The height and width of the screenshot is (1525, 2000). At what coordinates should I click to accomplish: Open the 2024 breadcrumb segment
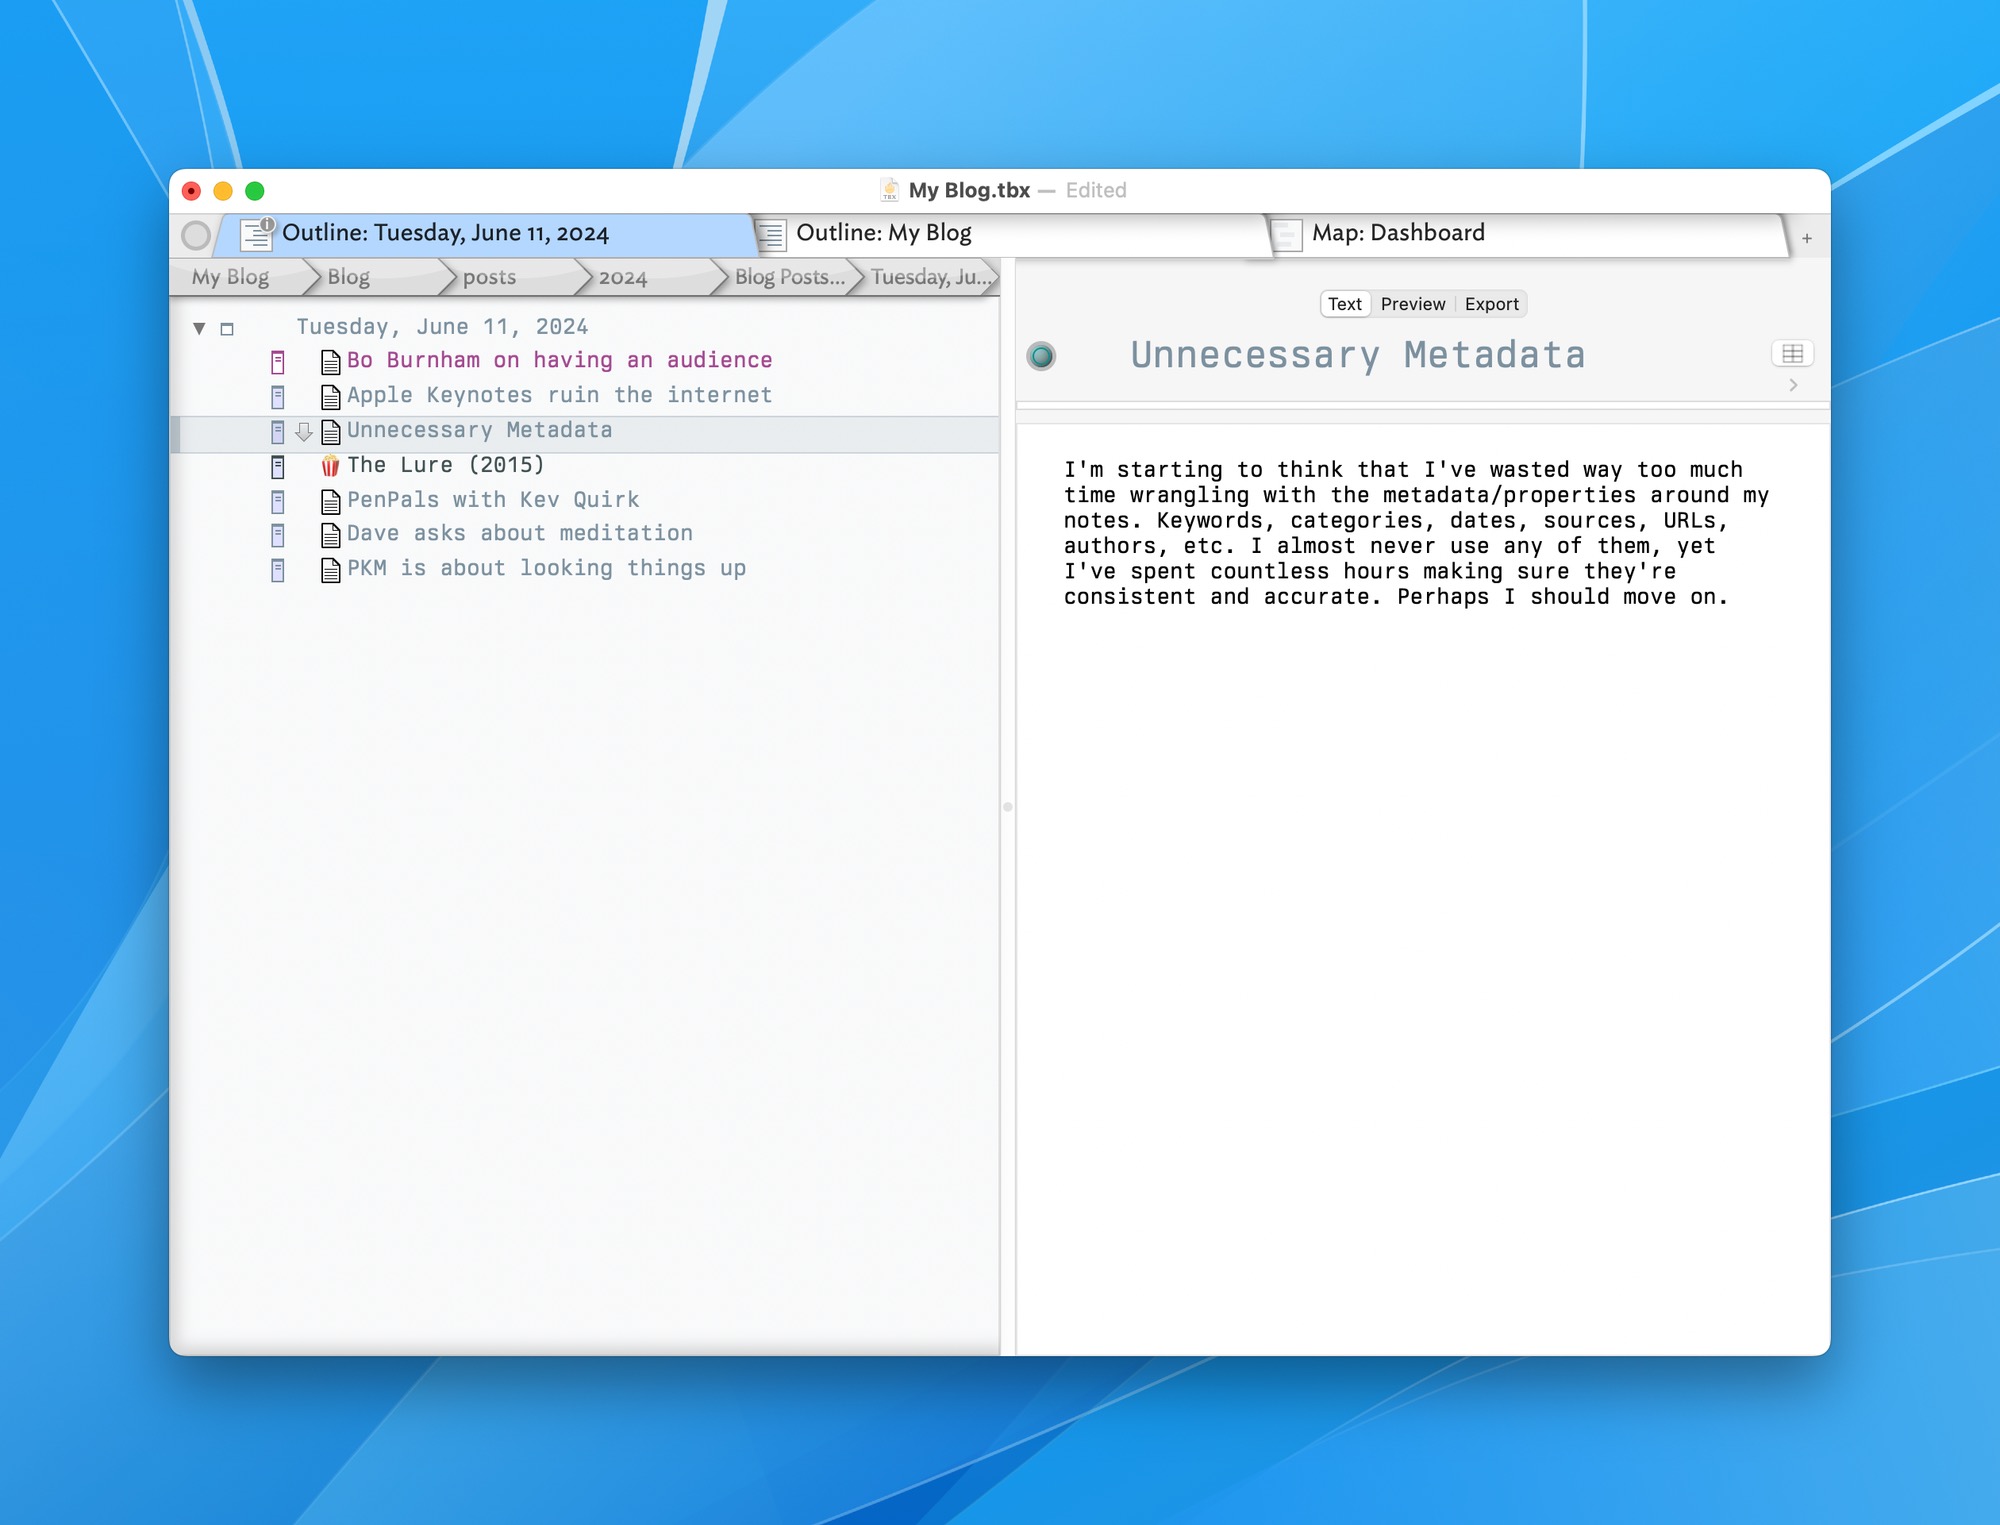click(x=622, y=277)
